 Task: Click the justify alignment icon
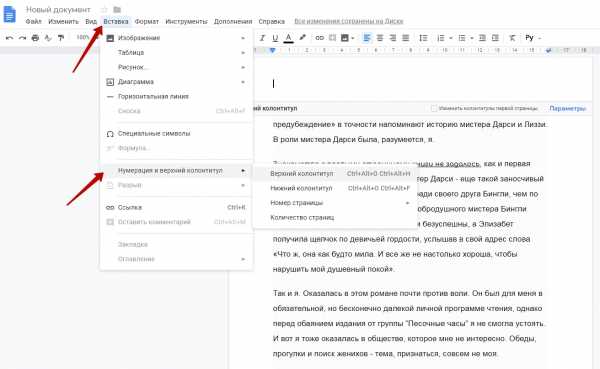(x=406, y=38)
